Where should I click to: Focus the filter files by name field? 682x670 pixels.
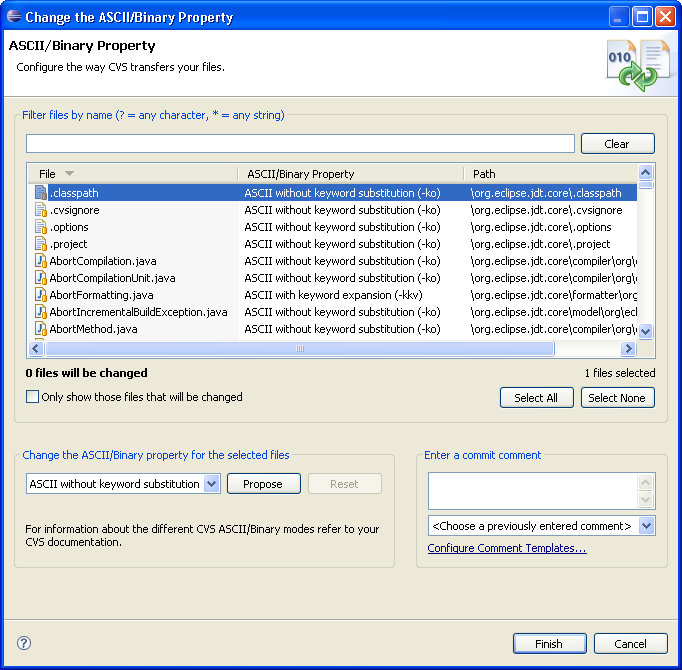pos(300,144)
